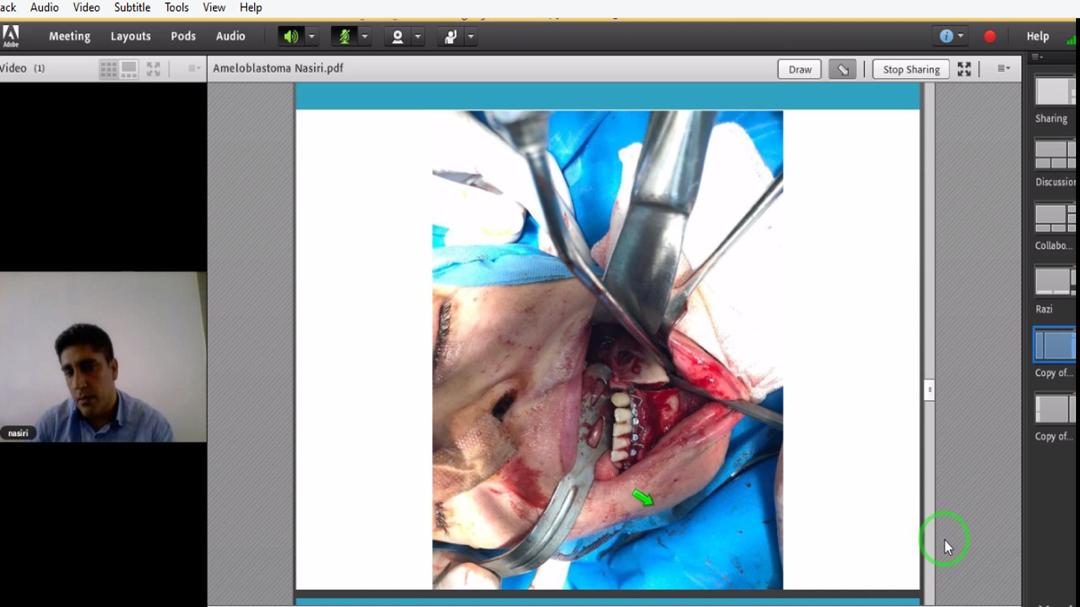Open the webcam options dropdown arrow

[x=417, y=36]
